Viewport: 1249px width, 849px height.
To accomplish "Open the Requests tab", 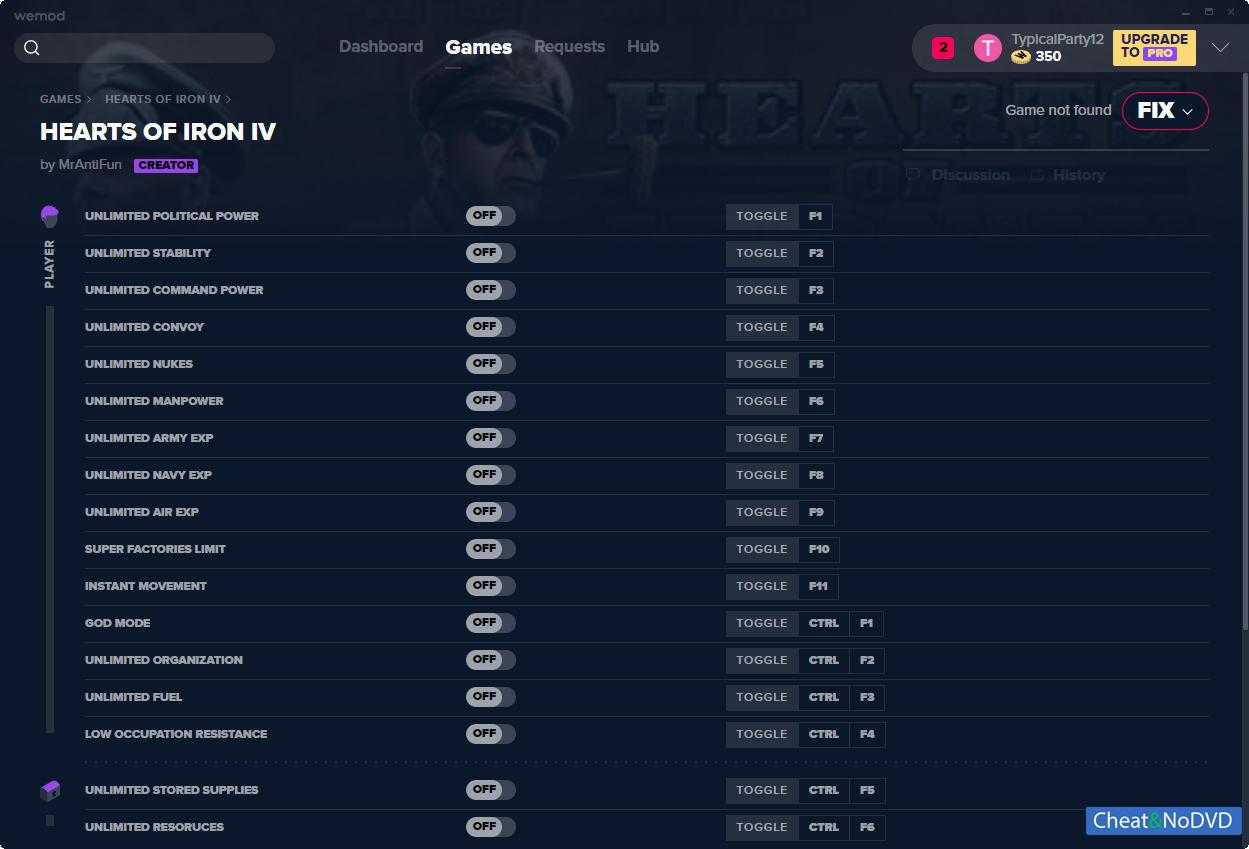I will 569,47.
